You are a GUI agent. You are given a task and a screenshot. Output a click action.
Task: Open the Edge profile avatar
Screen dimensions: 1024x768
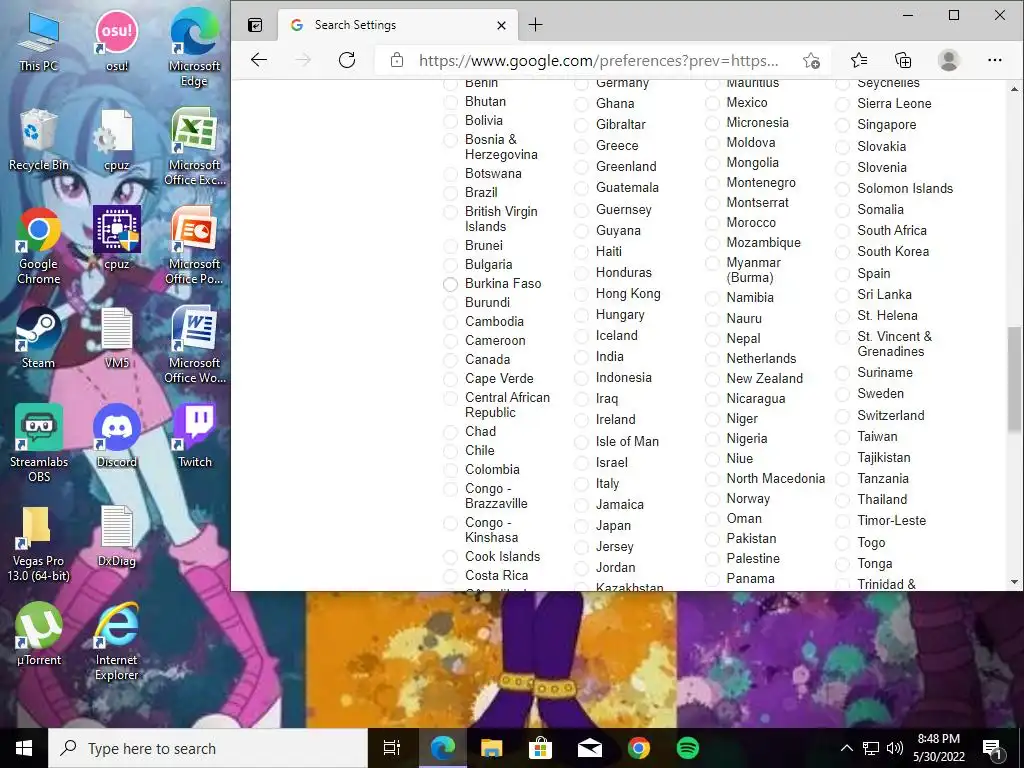(948, 60)
